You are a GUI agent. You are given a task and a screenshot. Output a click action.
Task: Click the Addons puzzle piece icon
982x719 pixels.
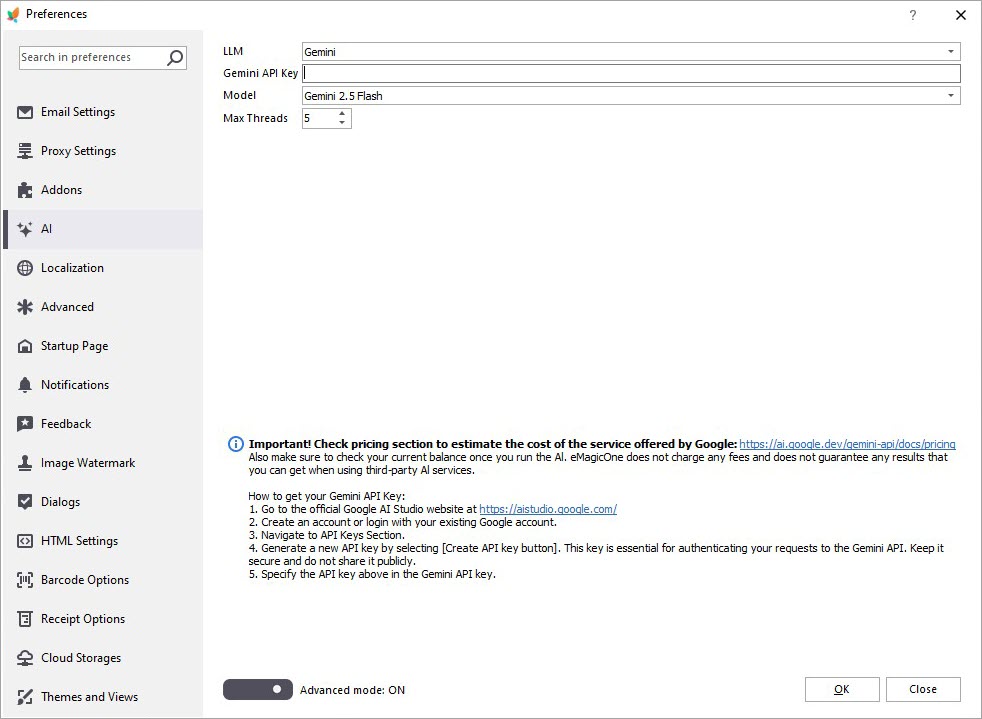click(x=25, y=190)
